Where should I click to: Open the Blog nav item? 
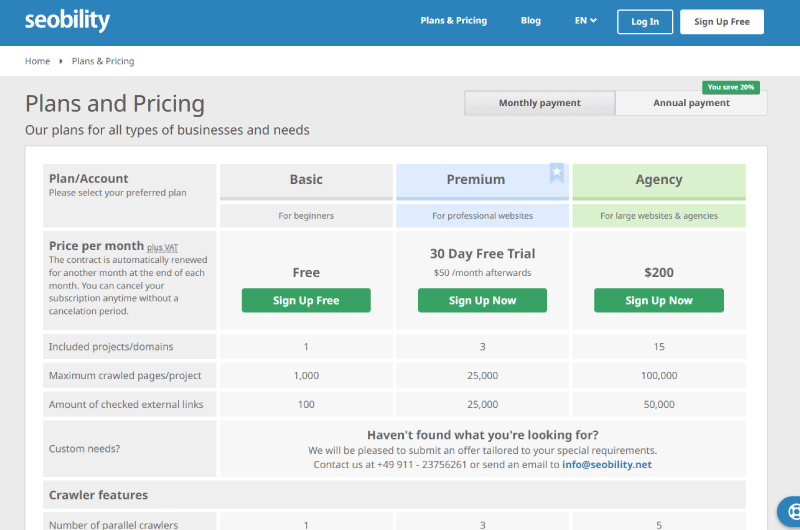(x=531, y=21)
